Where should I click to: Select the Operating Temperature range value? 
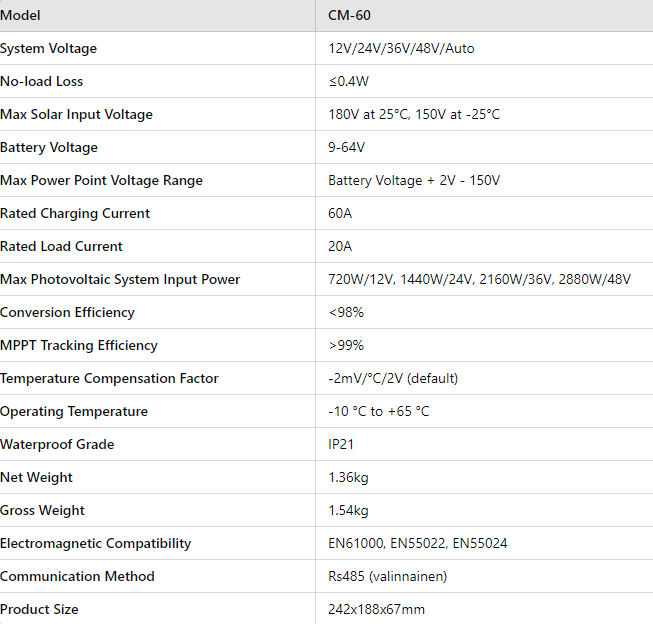pos(379,411)
